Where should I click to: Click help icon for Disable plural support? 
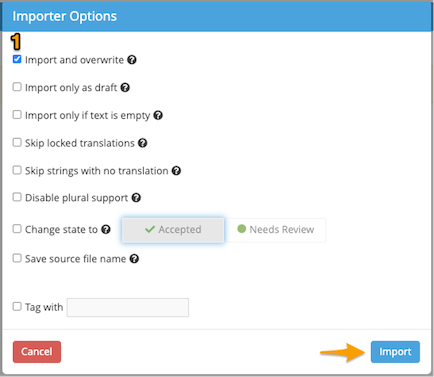click(x=136, y=197)
